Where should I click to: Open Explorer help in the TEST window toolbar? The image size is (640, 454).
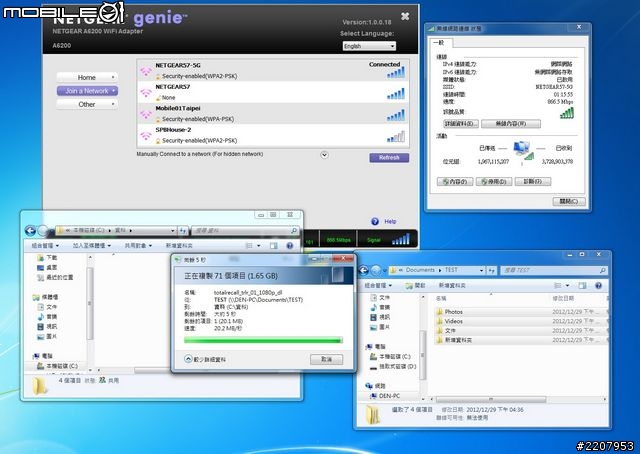click(598, 285)
